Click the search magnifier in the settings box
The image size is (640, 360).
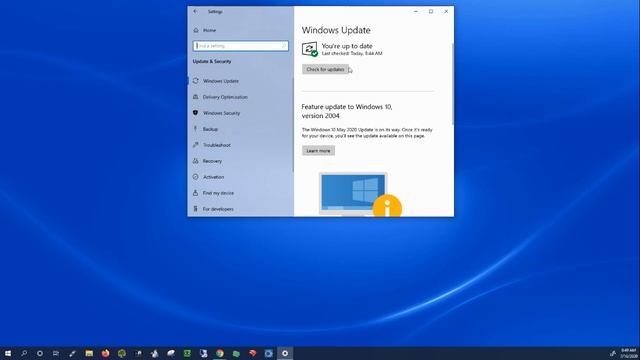point(284,46)
